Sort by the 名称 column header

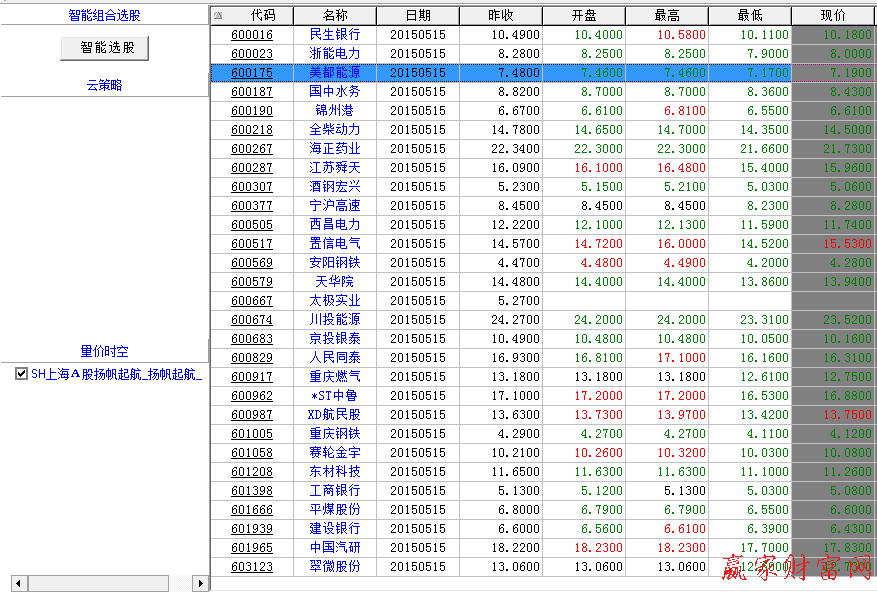pyautogui.click(x=335, y=15)
